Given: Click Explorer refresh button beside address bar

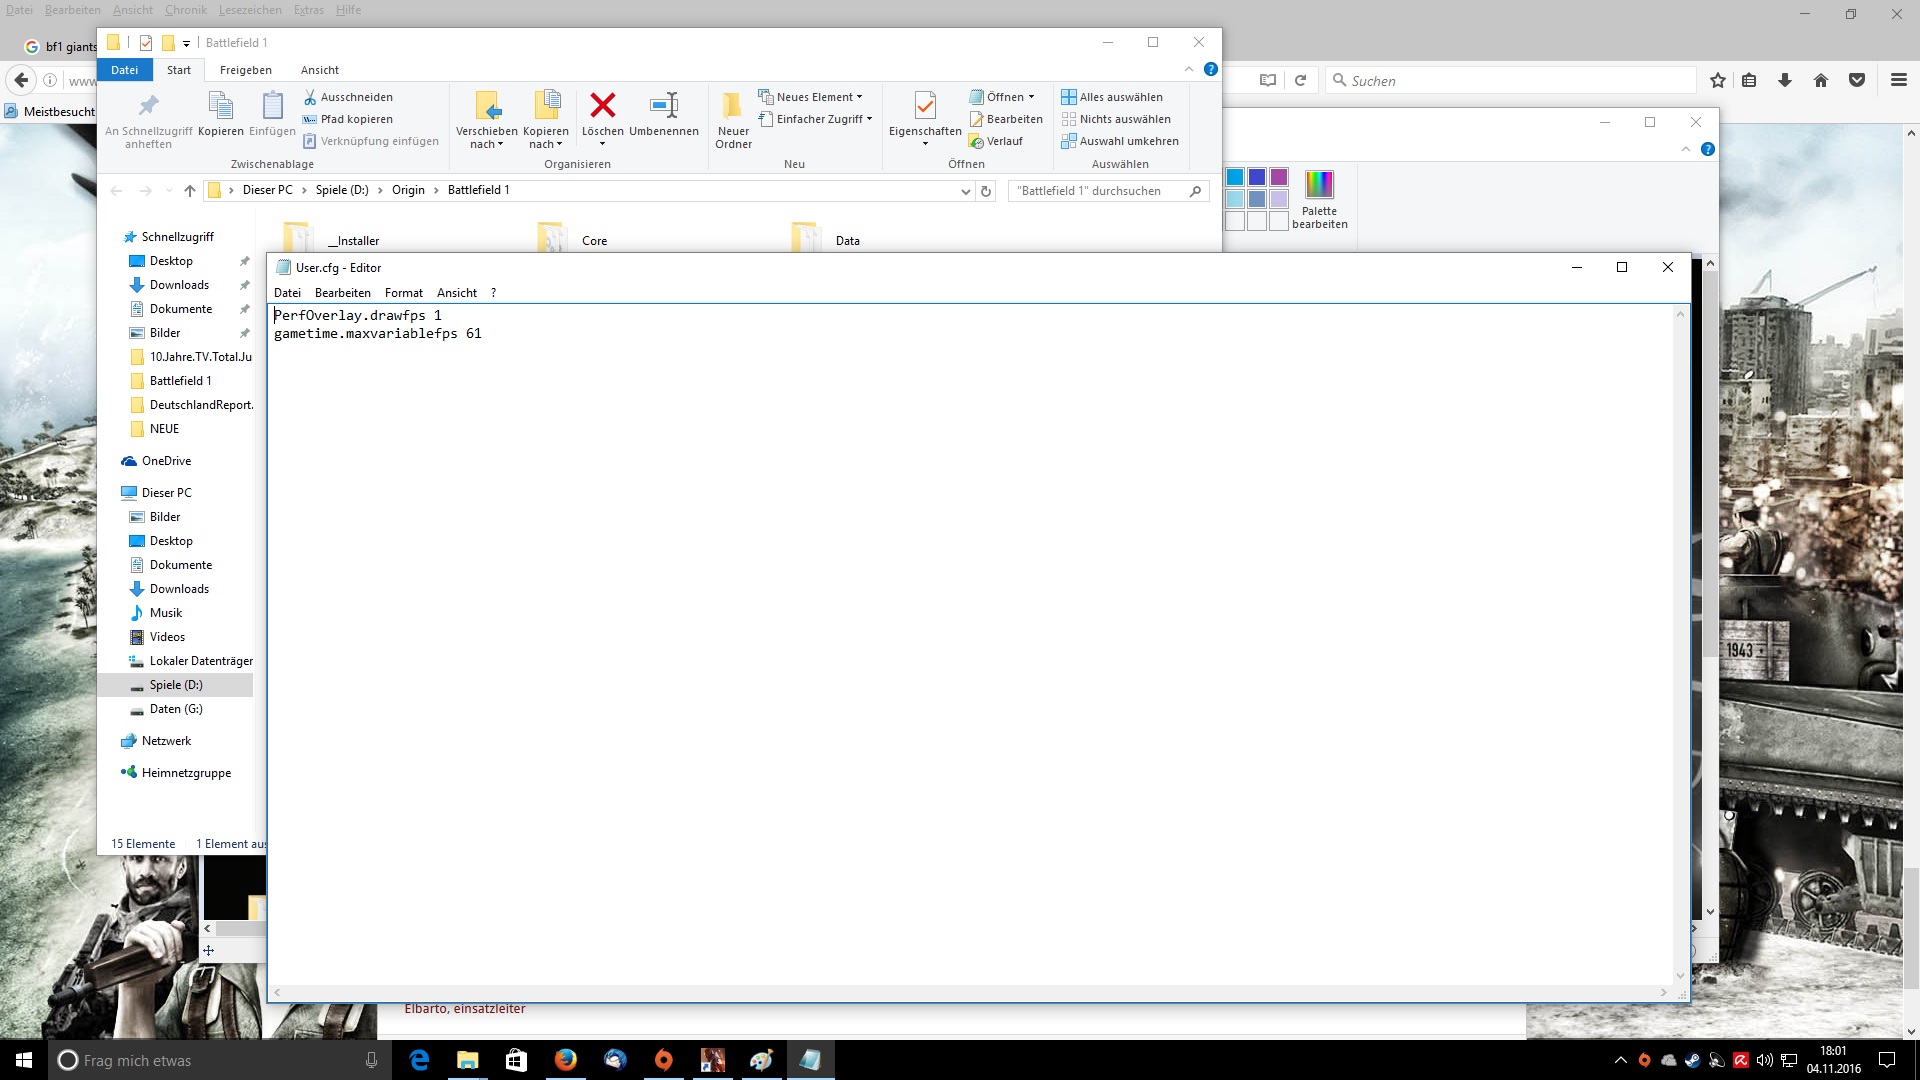Looking at the screenshot, I should coord(986,191).
